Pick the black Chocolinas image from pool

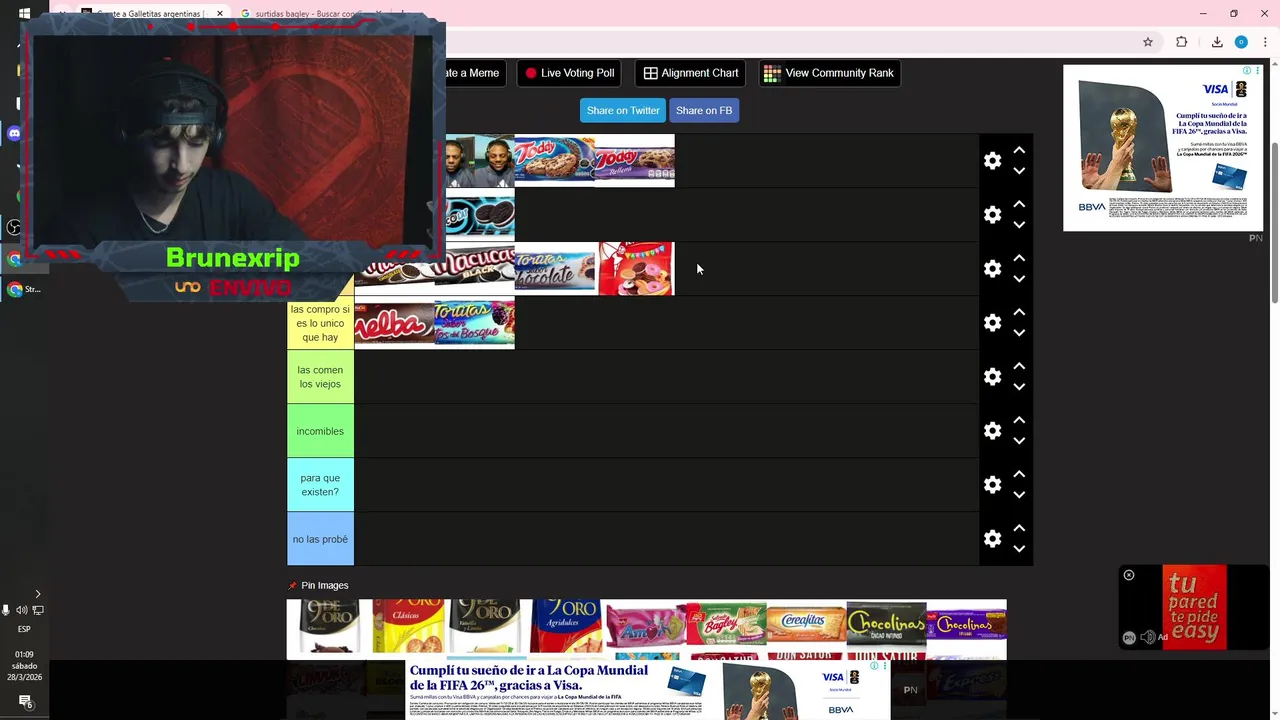tap(886, 626)
